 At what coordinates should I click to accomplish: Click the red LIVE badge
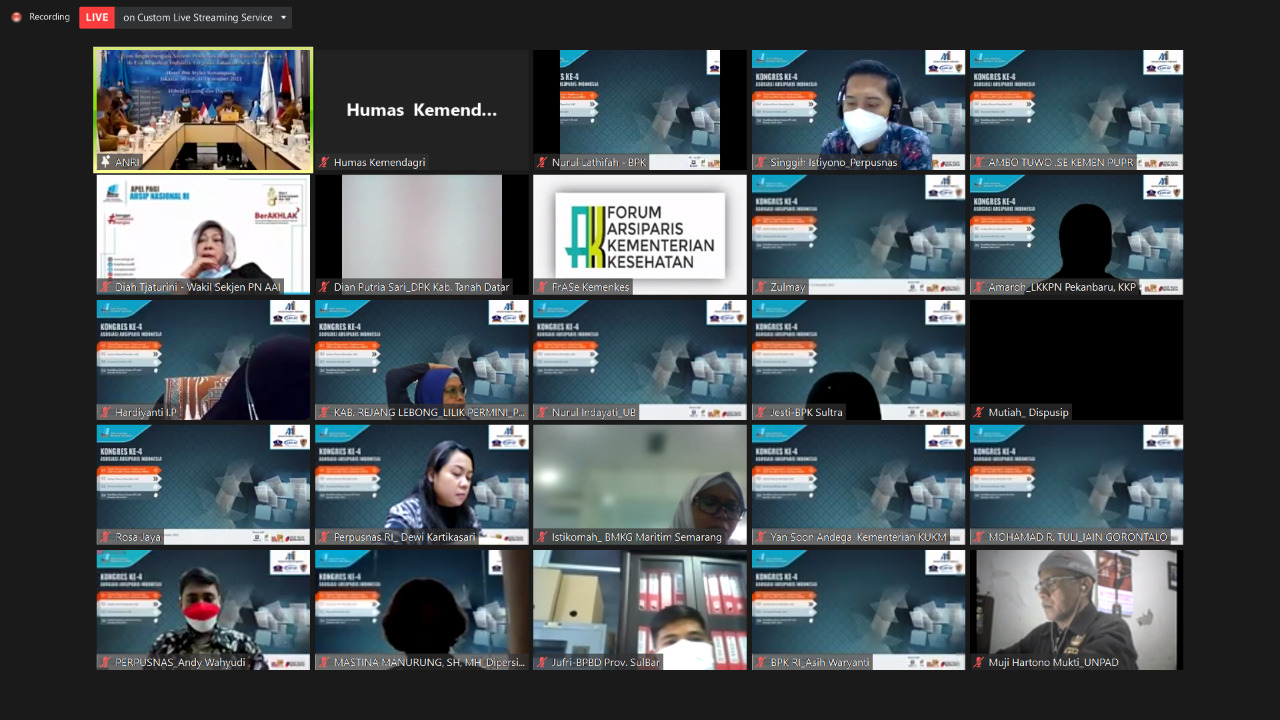point(97,17)
